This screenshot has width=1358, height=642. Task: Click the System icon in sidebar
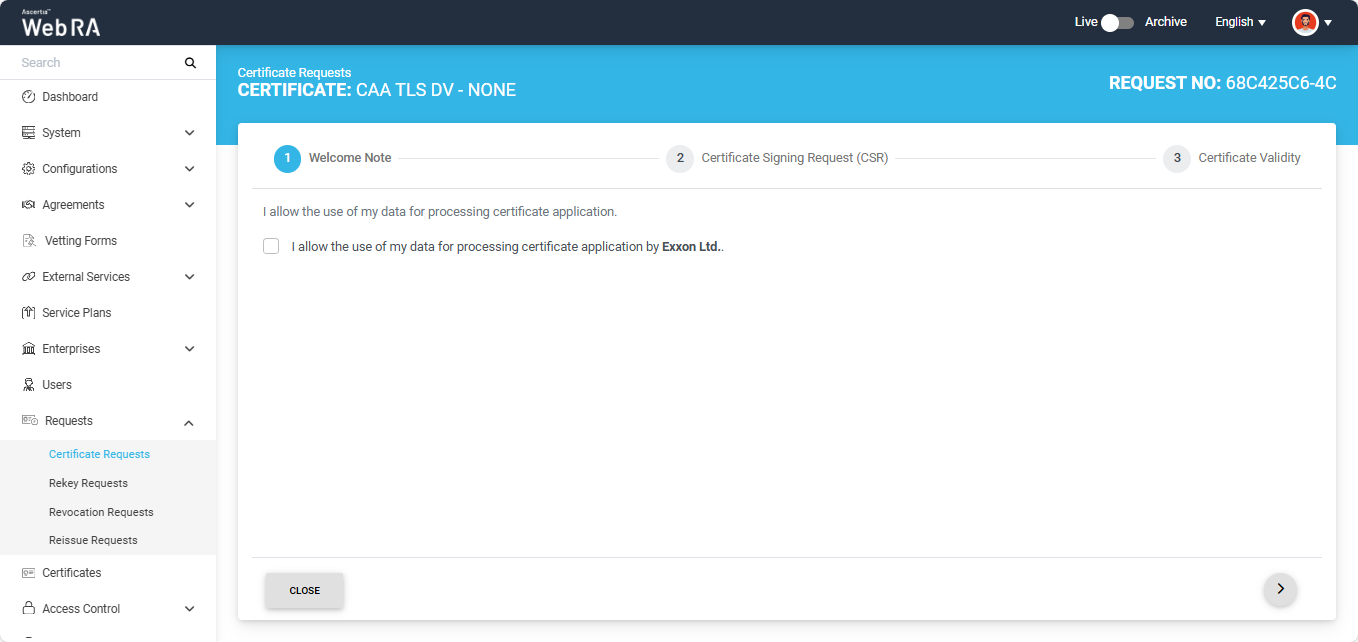28,133
